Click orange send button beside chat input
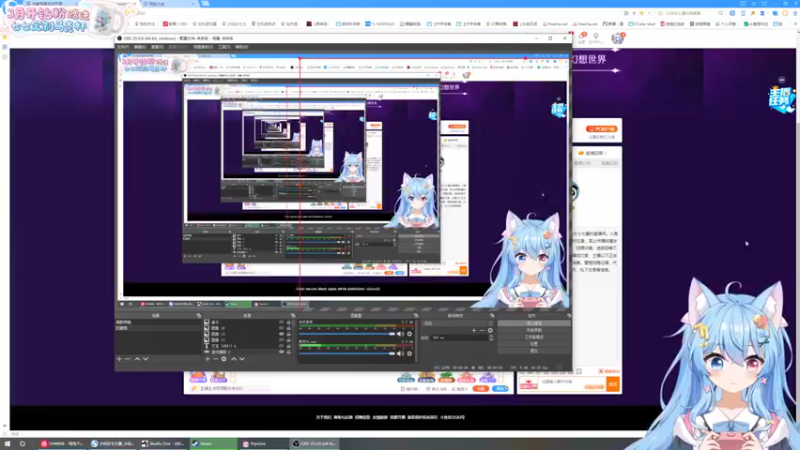 pyautogui.click(x=612, y=384)
